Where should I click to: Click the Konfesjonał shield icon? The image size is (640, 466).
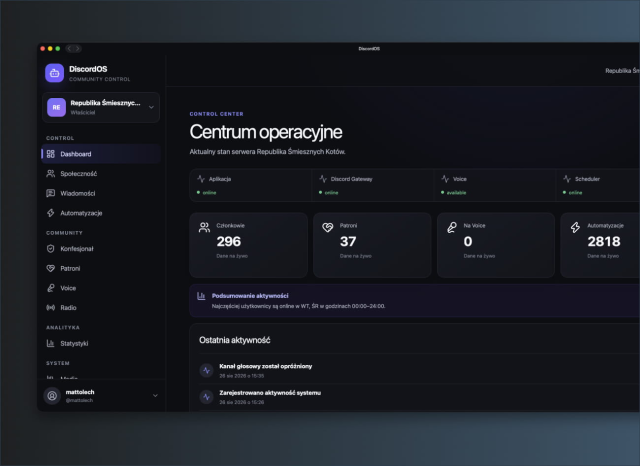coord(51,249)
